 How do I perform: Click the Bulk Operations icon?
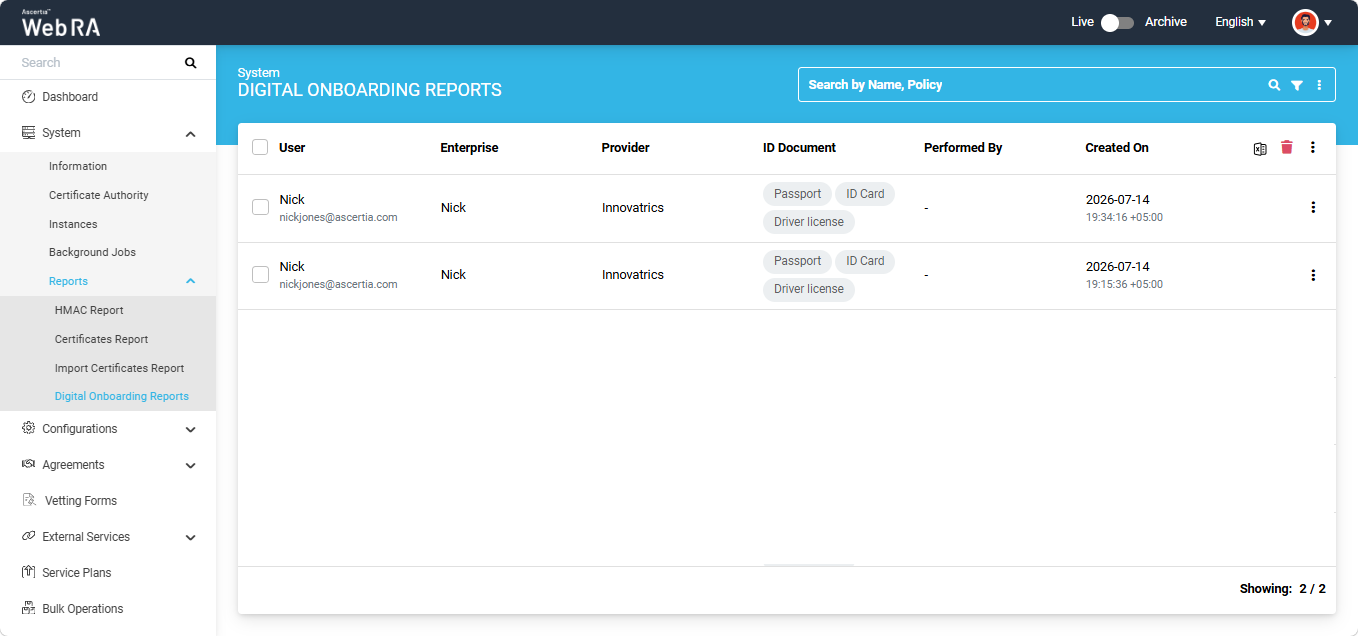tap(28, 608)
